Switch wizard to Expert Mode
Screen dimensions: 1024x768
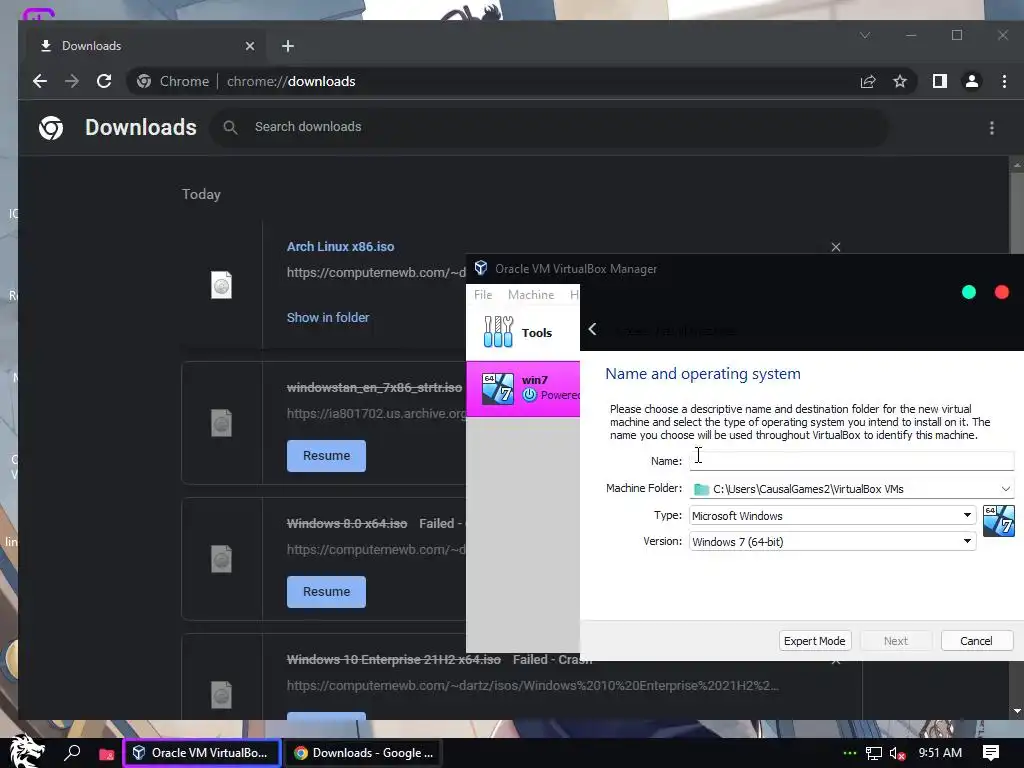click(x=814, y=641)
